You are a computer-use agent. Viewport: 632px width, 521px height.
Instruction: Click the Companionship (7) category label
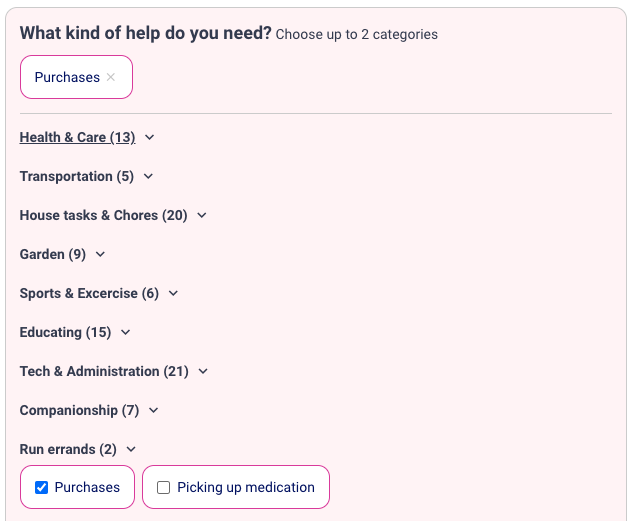point(79,411)
